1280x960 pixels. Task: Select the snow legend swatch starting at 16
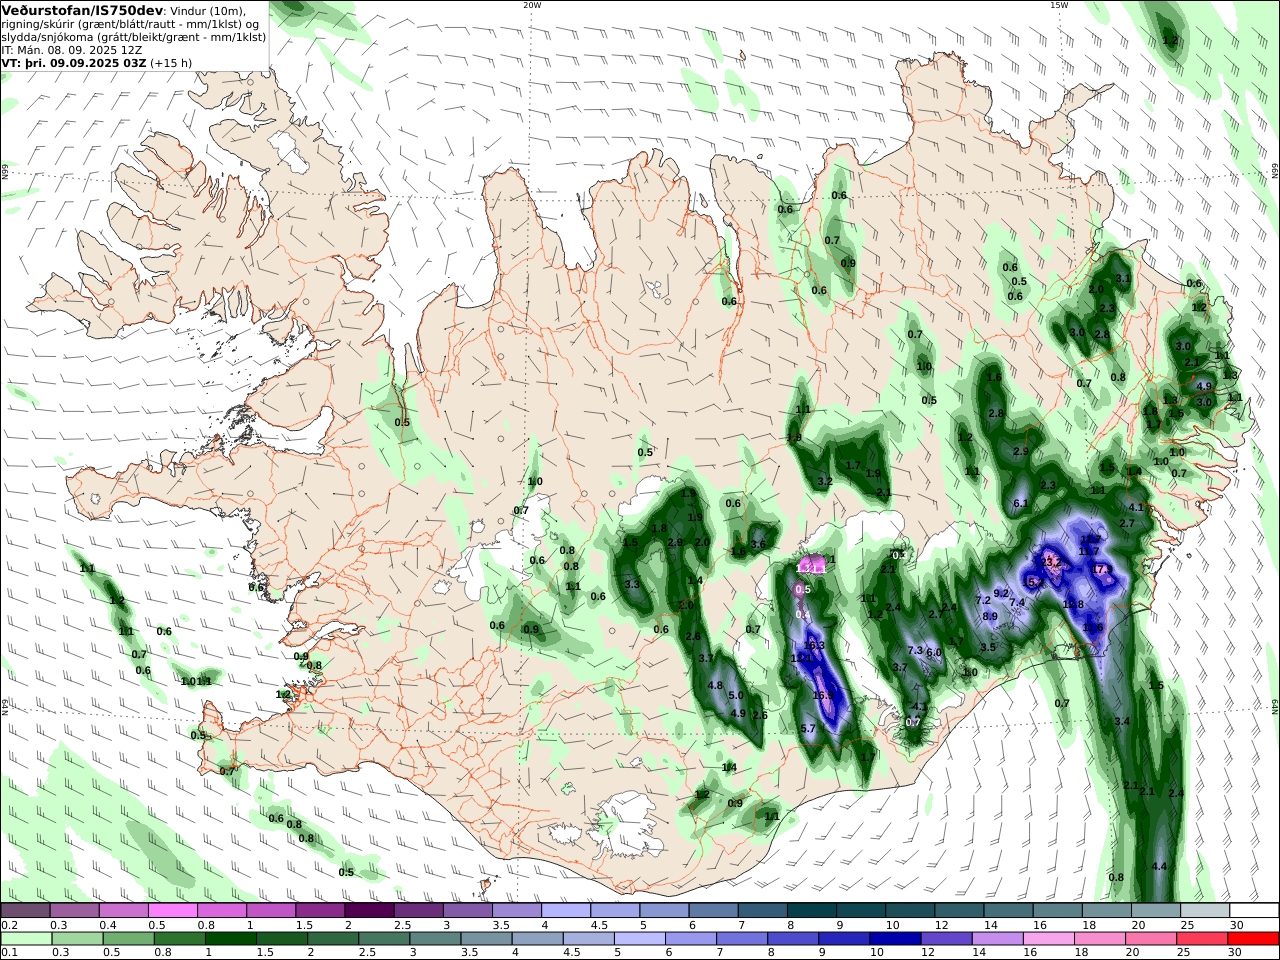tap(1058, 911)
